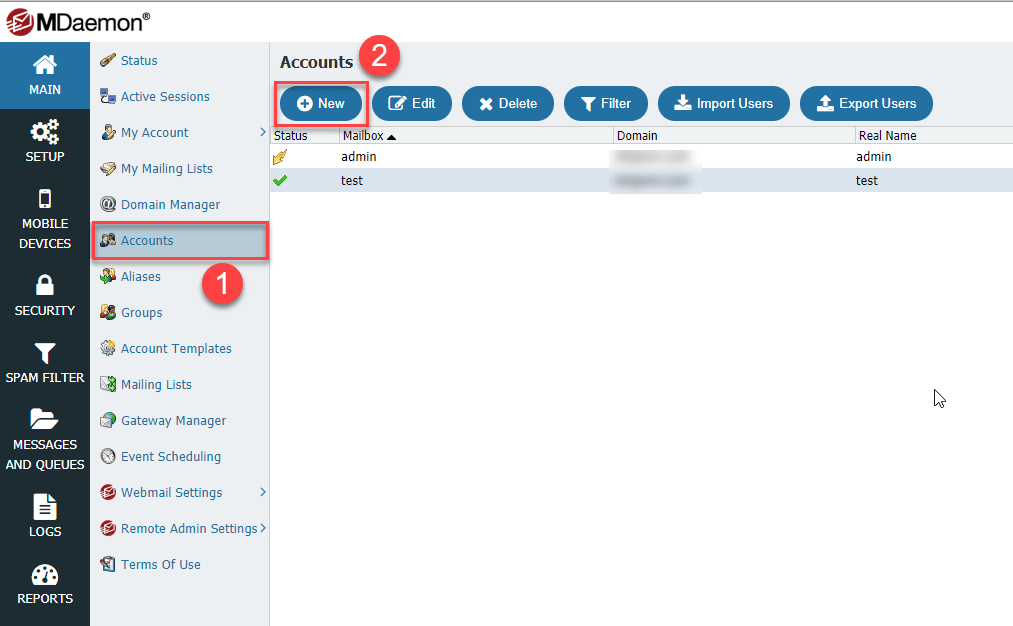Click the Edit button

click(412, 103)
